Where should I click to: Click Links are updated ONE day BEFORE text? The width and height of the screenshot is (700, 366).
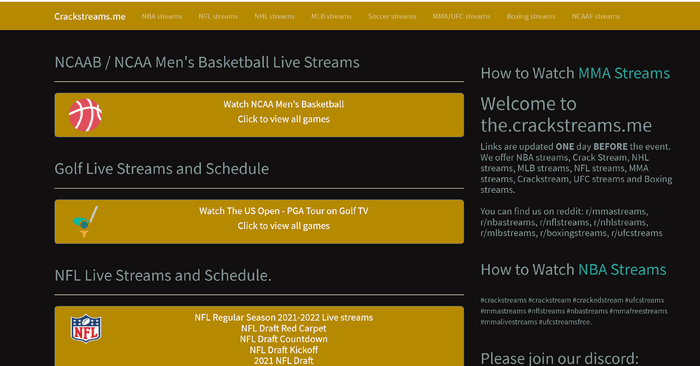pos(575,146)
